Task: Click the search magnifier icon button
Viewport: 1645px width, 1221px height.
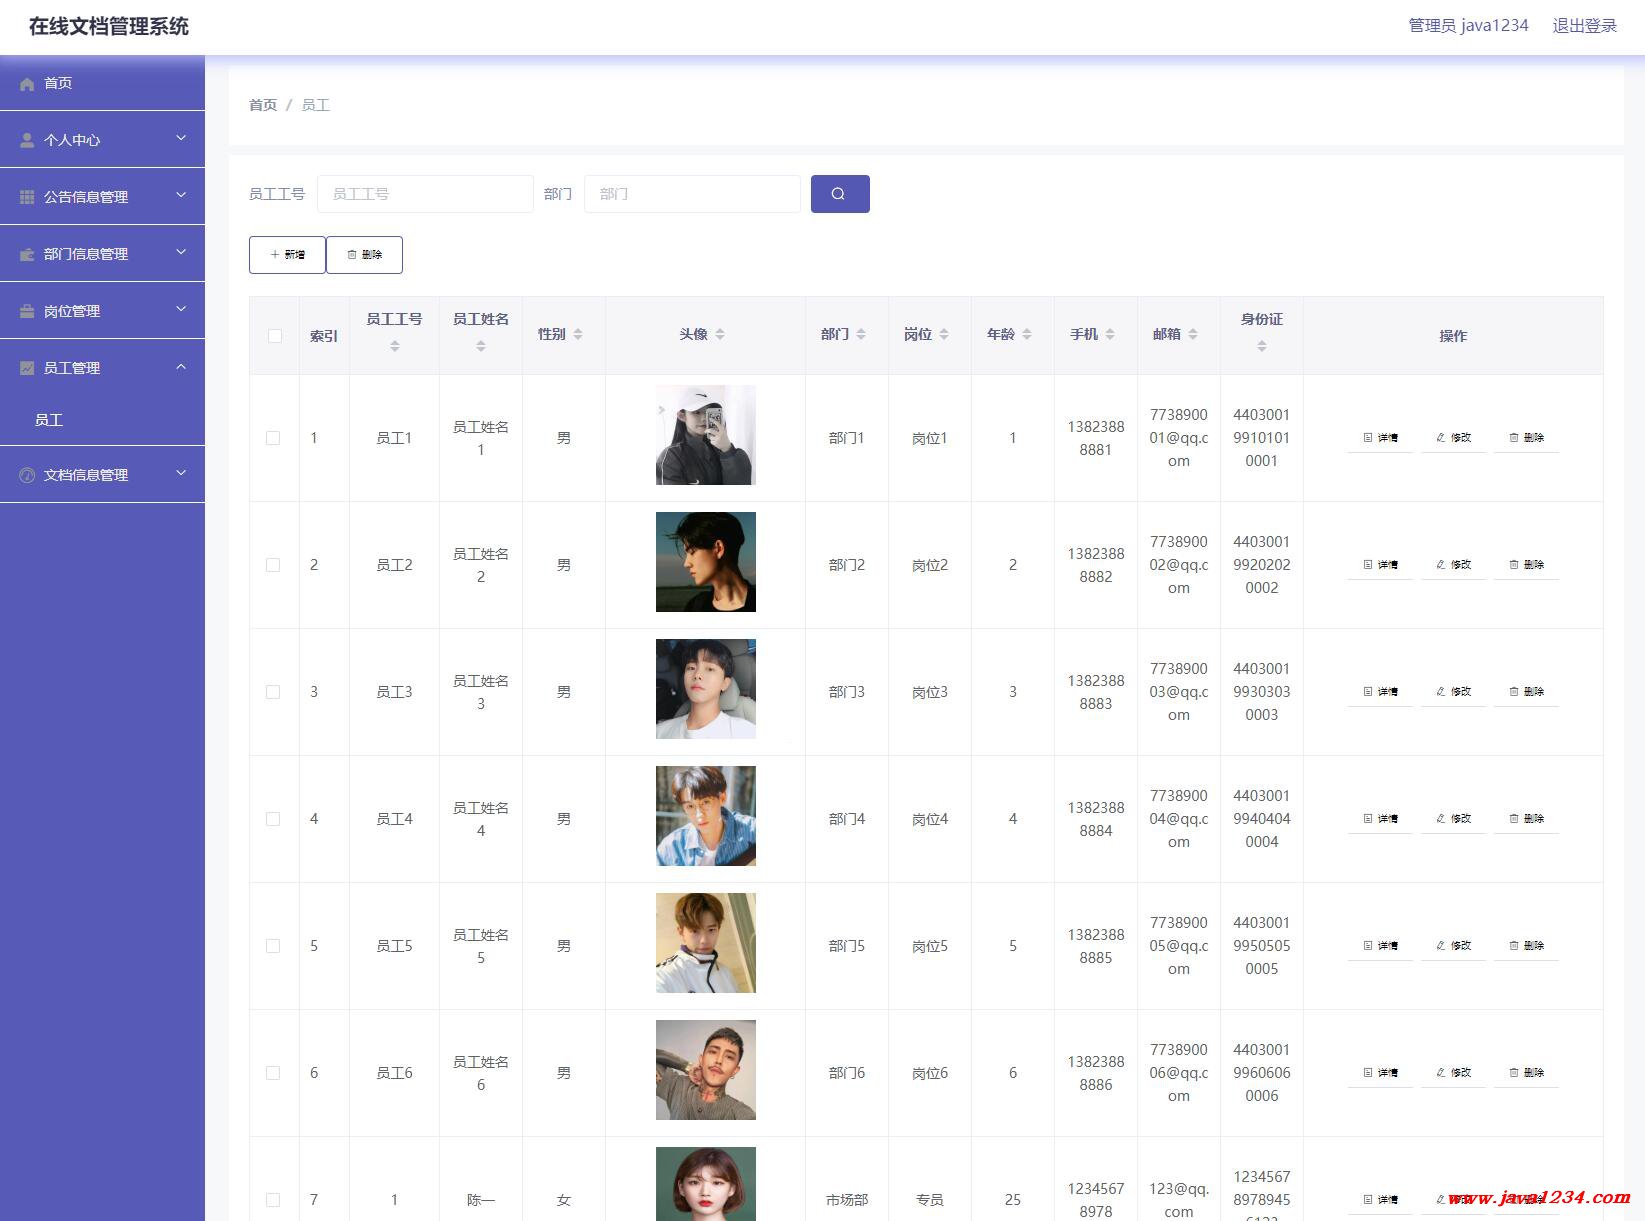Action: coord(839,194)
